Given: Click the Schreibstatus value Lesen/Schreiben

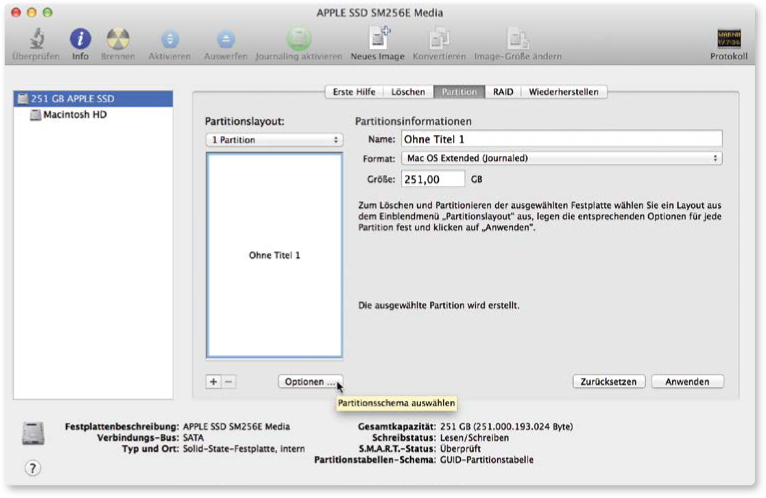Looking at the screenshot, I should tap(474, 438).
